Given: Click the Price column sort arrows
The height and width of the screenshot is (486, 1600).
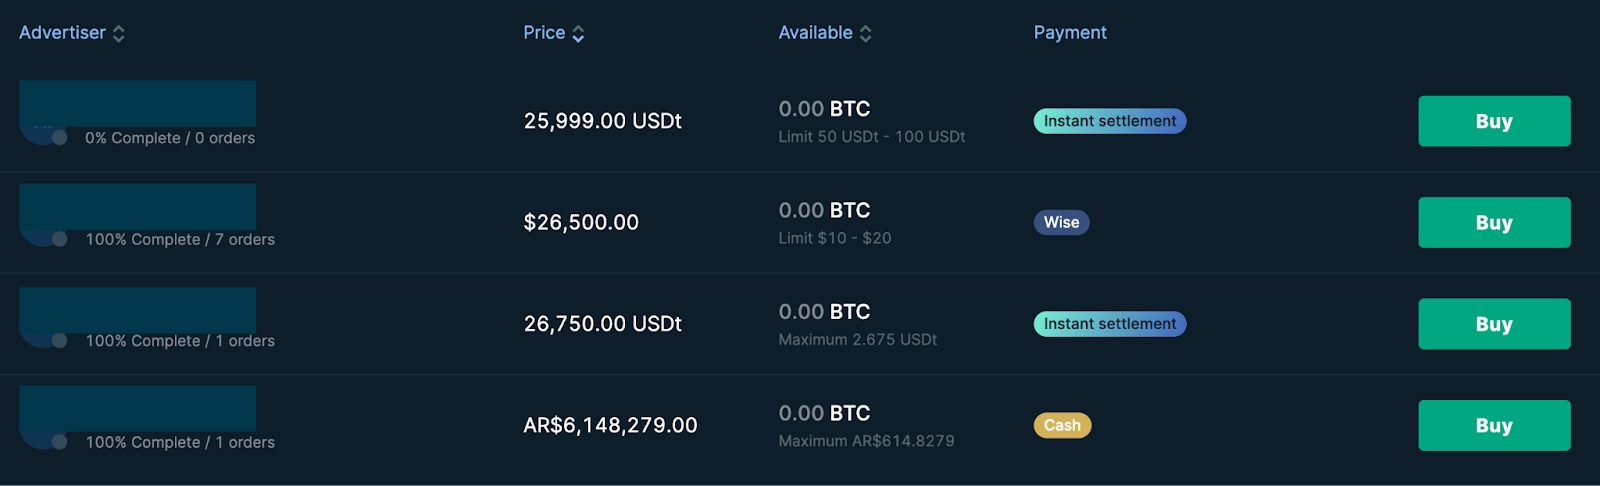Looking at the screenshot, I should pyautogui.click(x=578, y=34).
